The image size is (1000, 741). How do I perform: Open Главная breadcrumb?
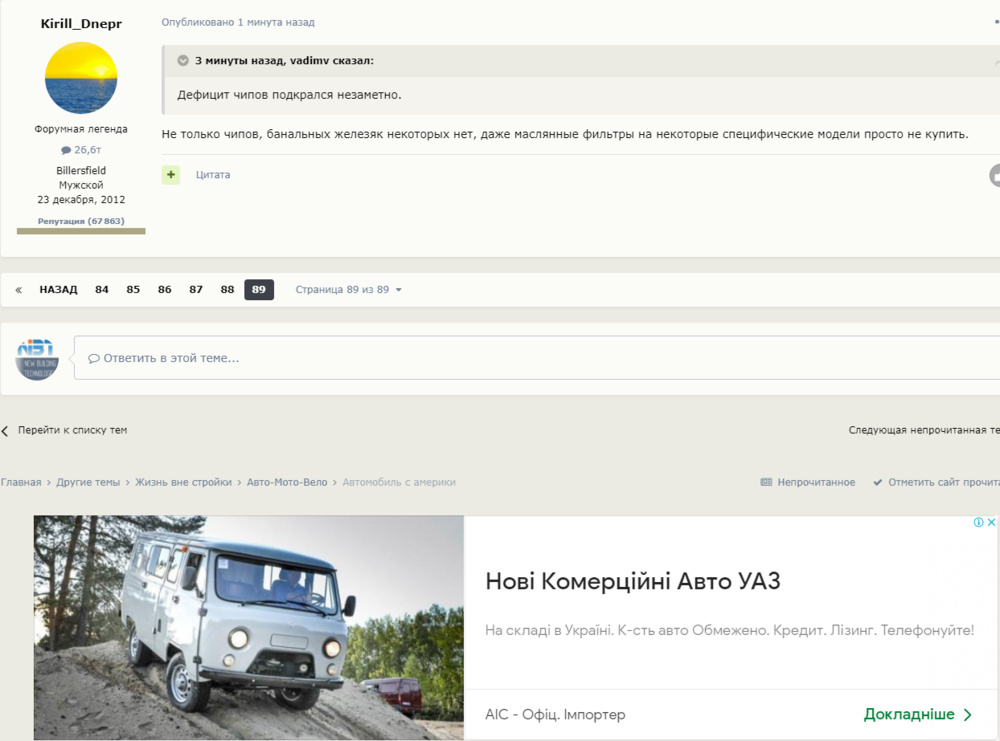pyautogui.click(x=21, y=482)
